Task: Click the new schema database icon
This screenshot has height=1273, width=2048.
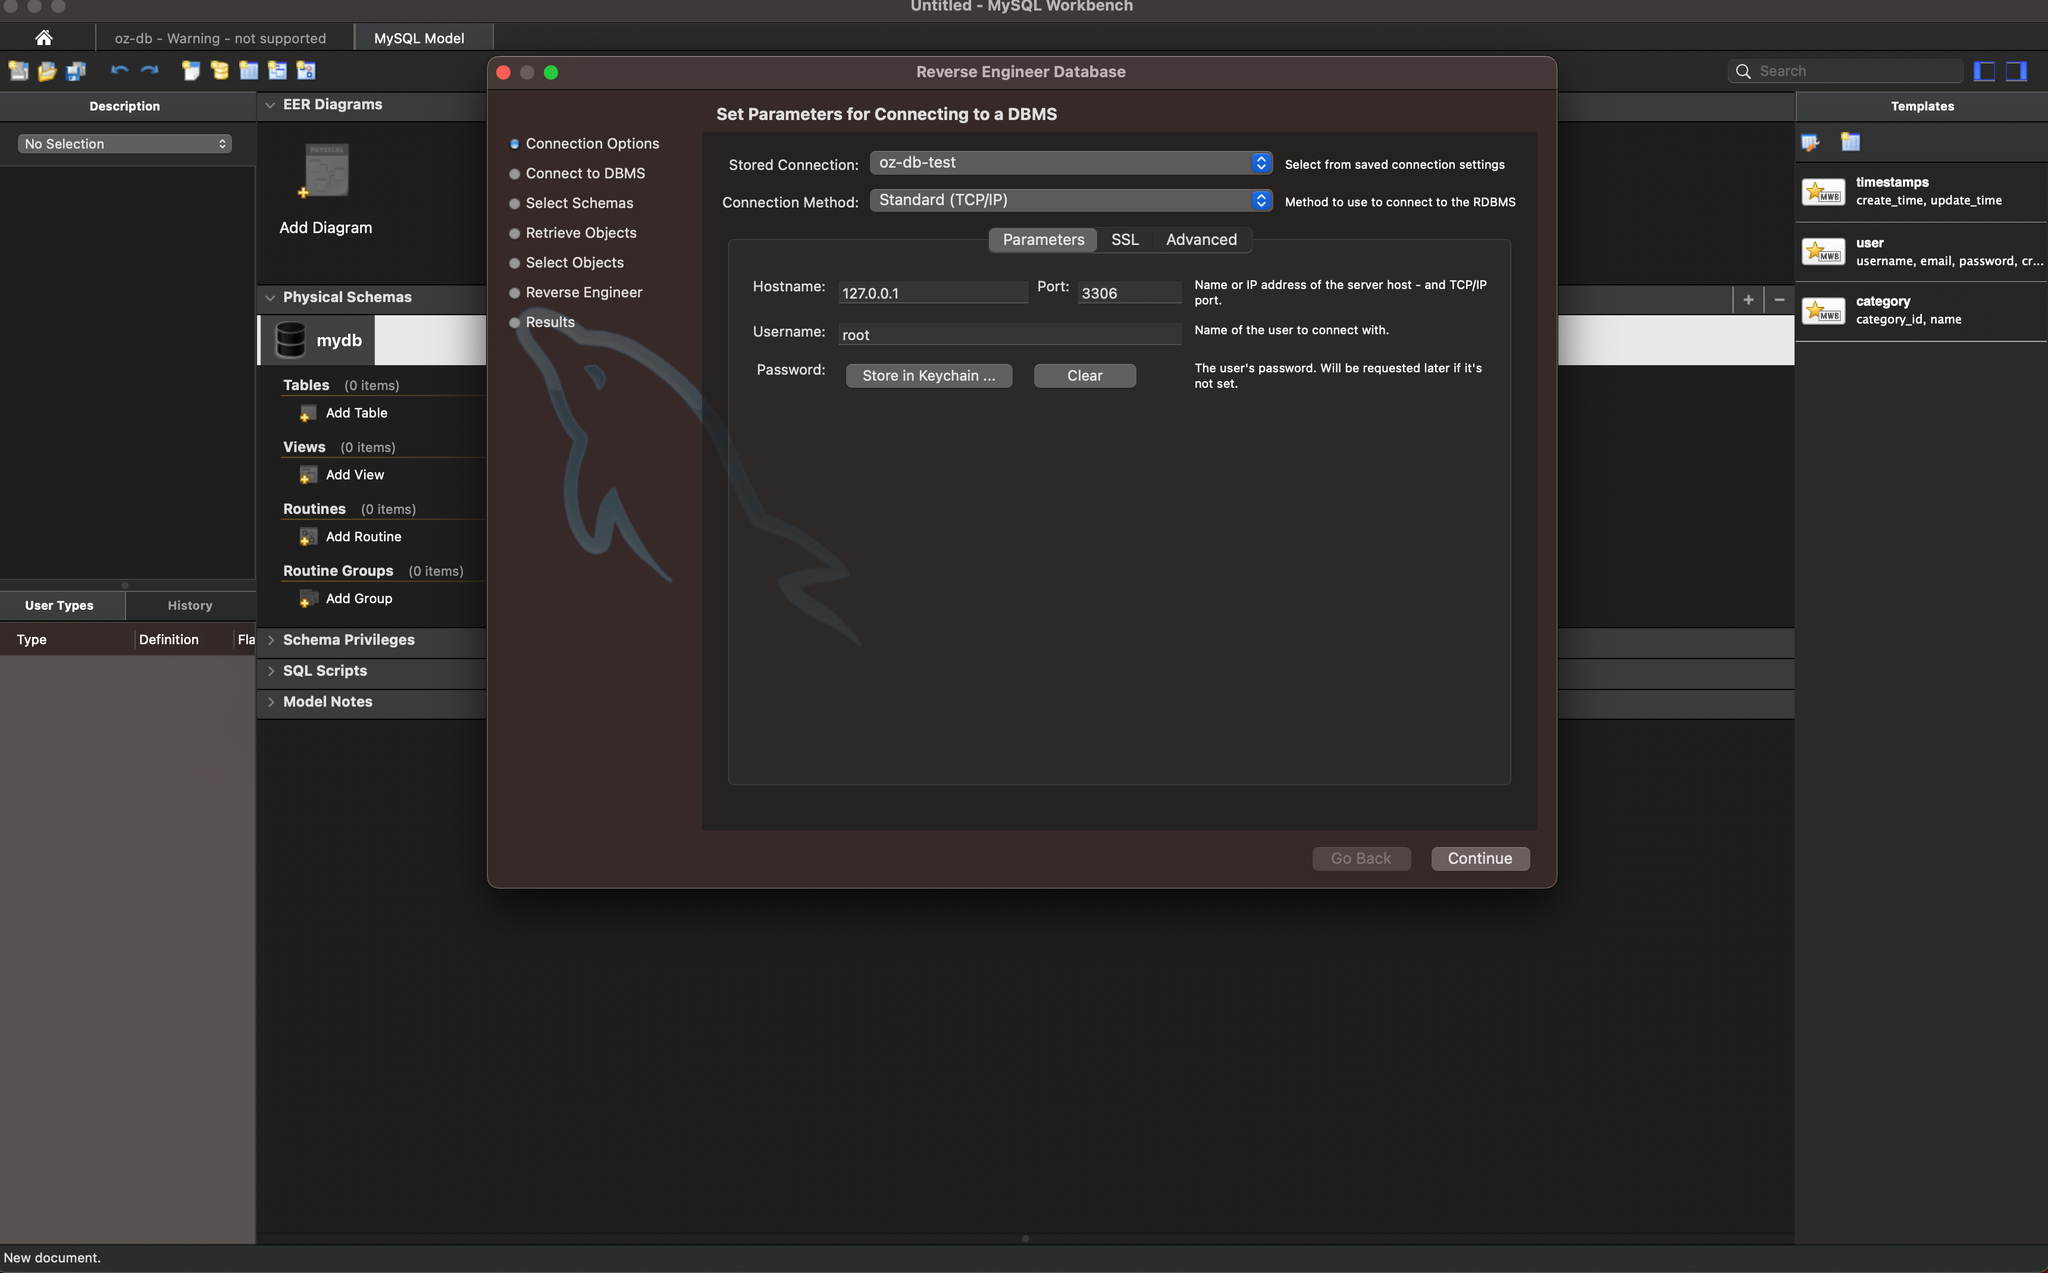Action: click(x=219, y=71)
